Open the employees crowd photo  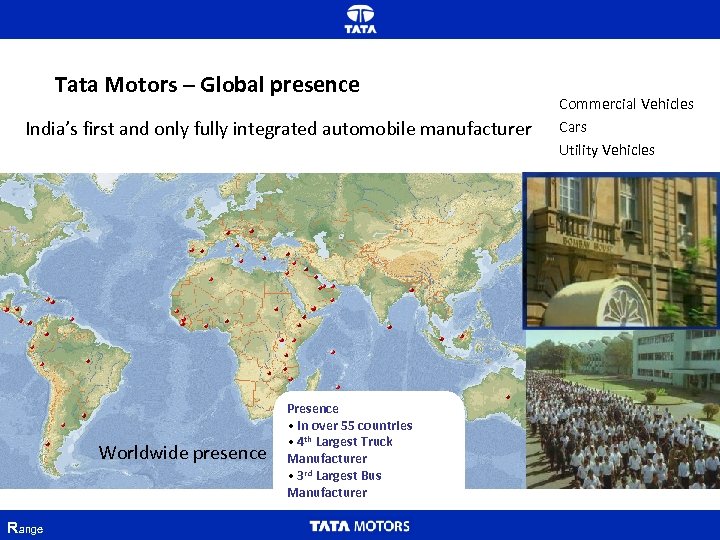tap(623, 409)
